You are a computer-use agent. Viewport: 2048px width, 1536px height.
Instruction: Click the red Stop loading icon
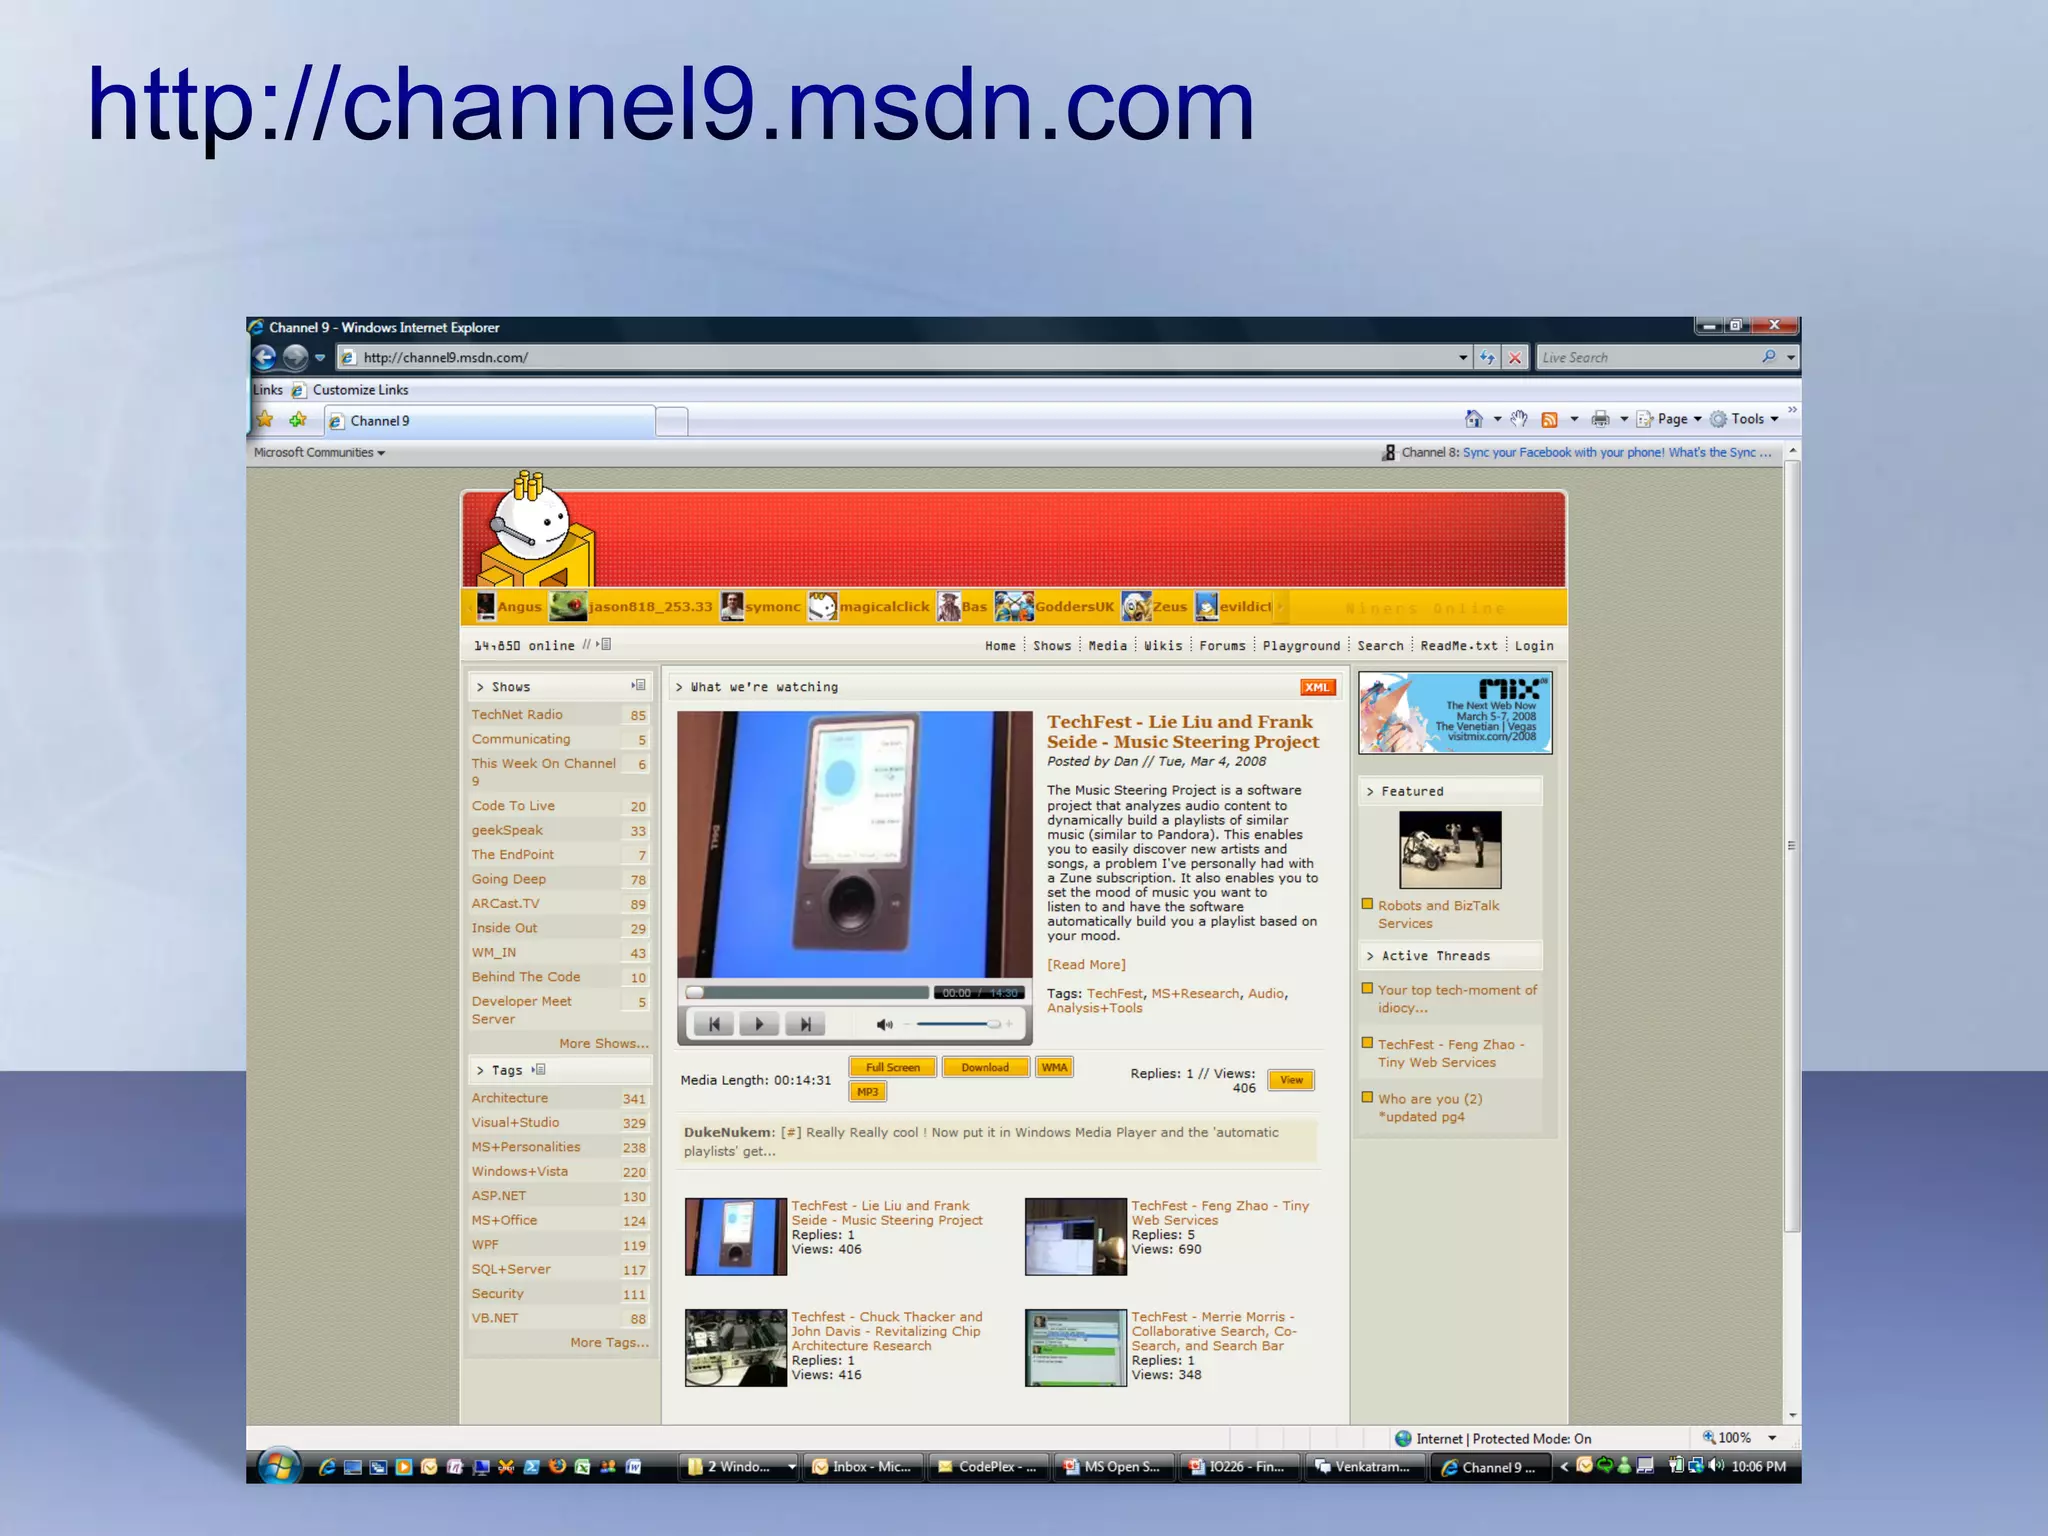point(1516,357)
